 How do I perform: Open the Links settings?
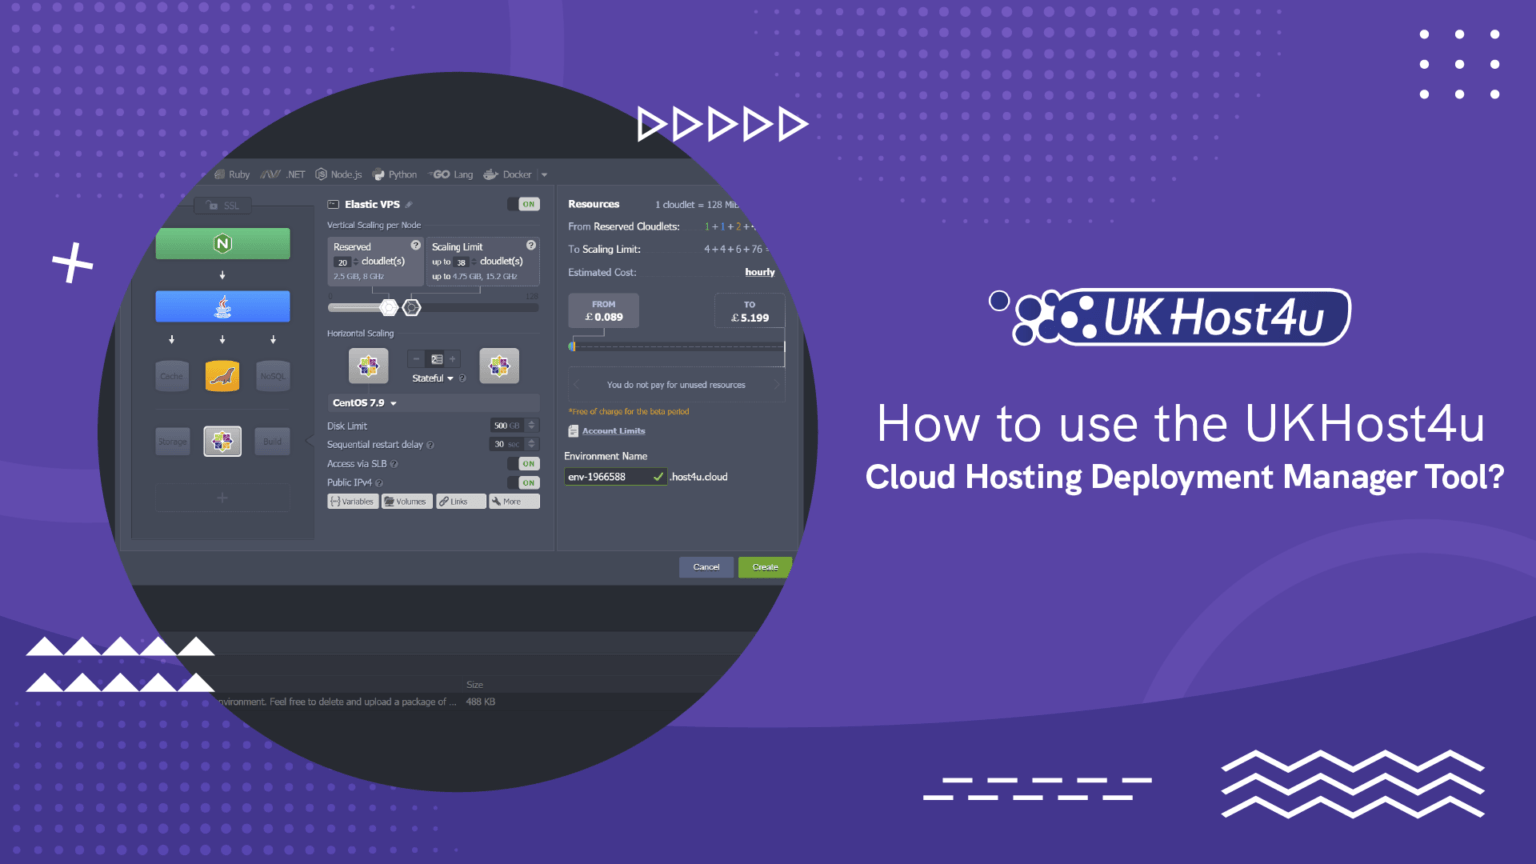click(460, 502)
